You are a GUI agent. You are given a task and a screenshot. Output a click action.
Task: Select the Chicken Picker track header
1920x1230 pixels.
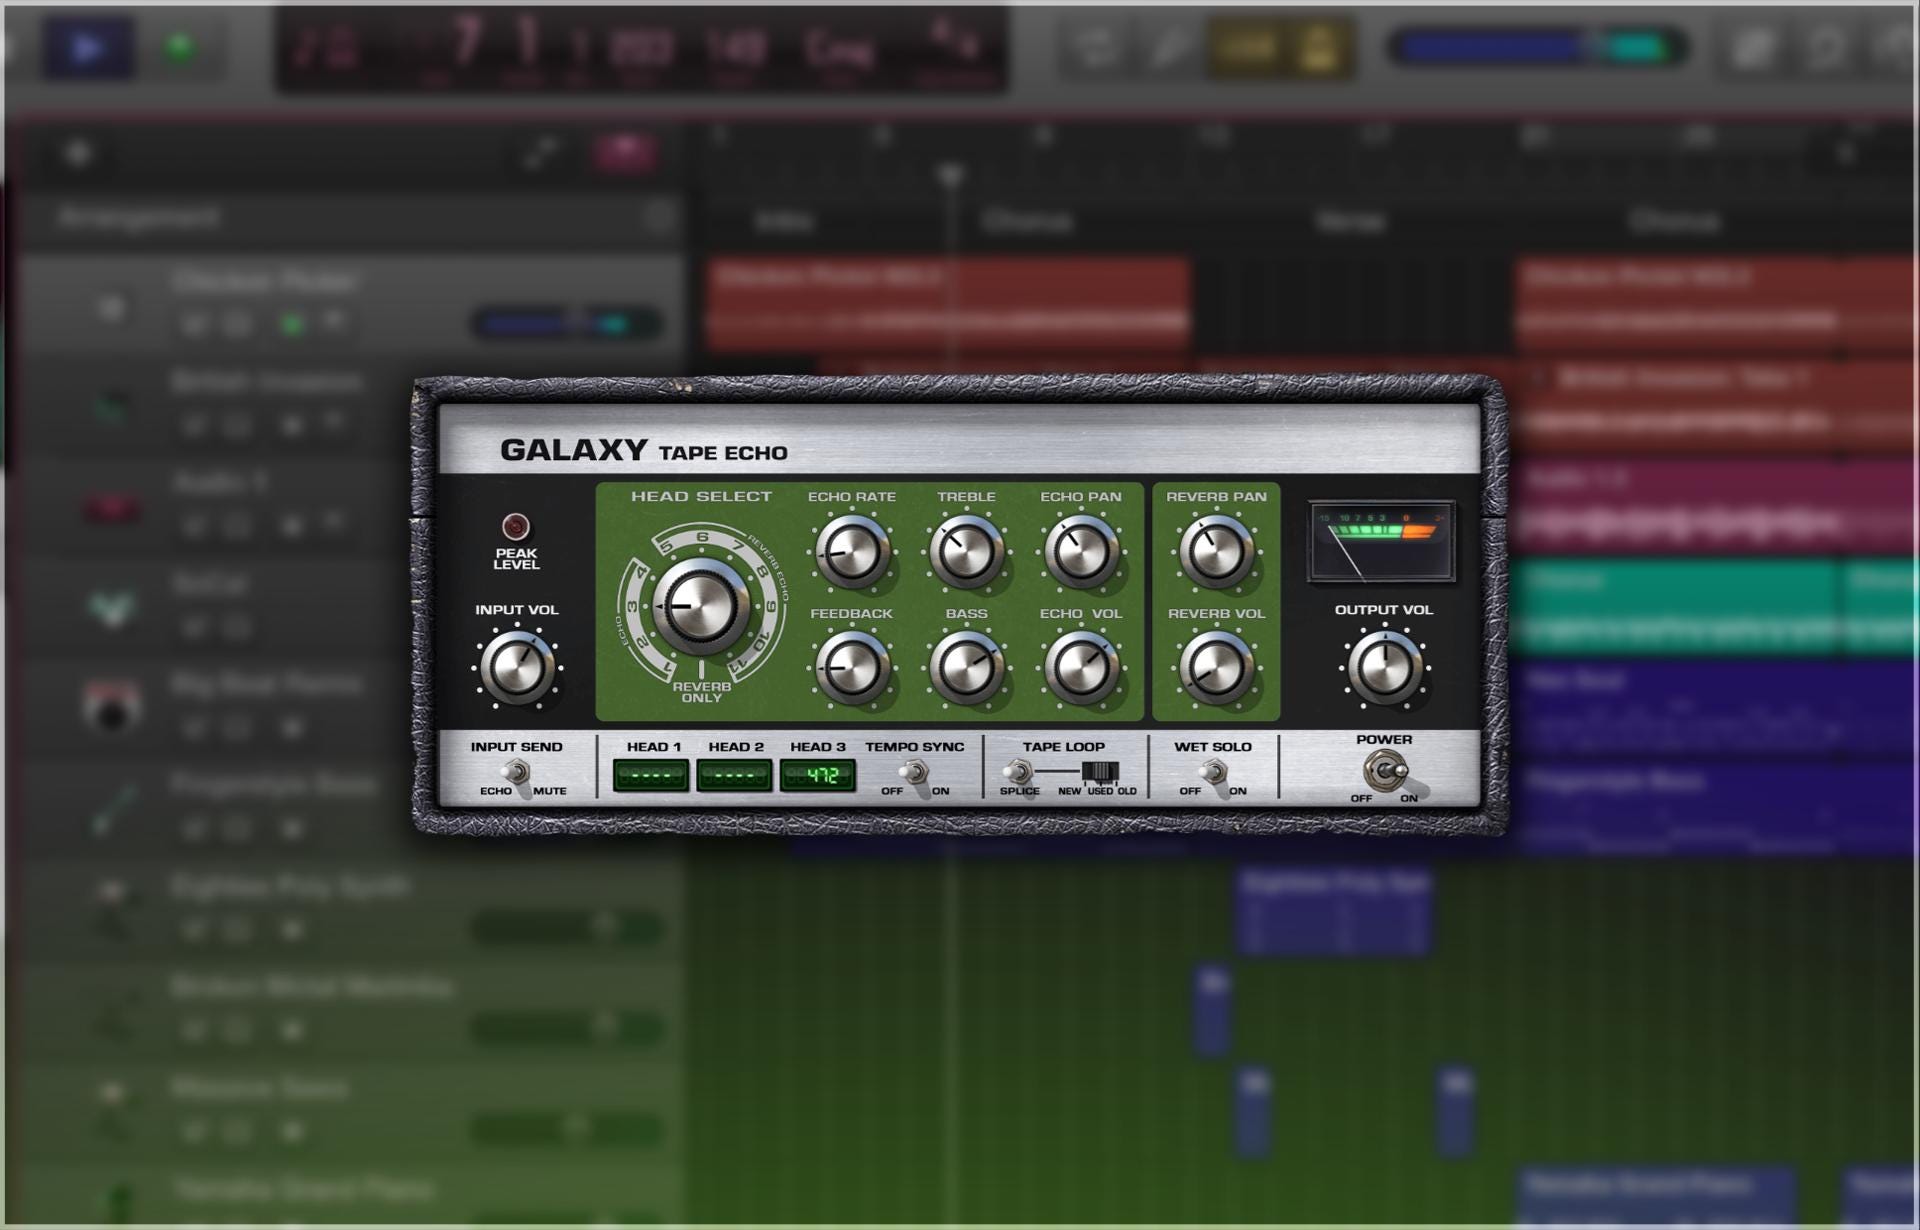coord(350,305)
